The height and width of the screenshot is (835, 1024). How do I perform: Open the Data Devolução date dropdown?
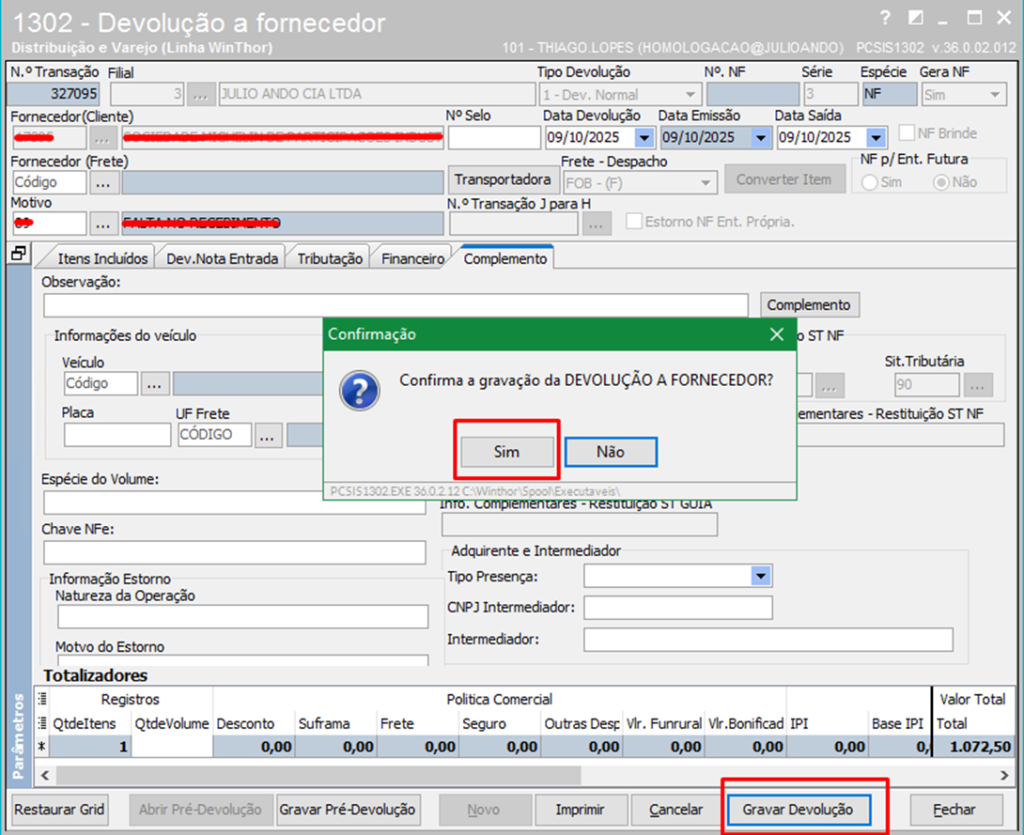point(644,138)
